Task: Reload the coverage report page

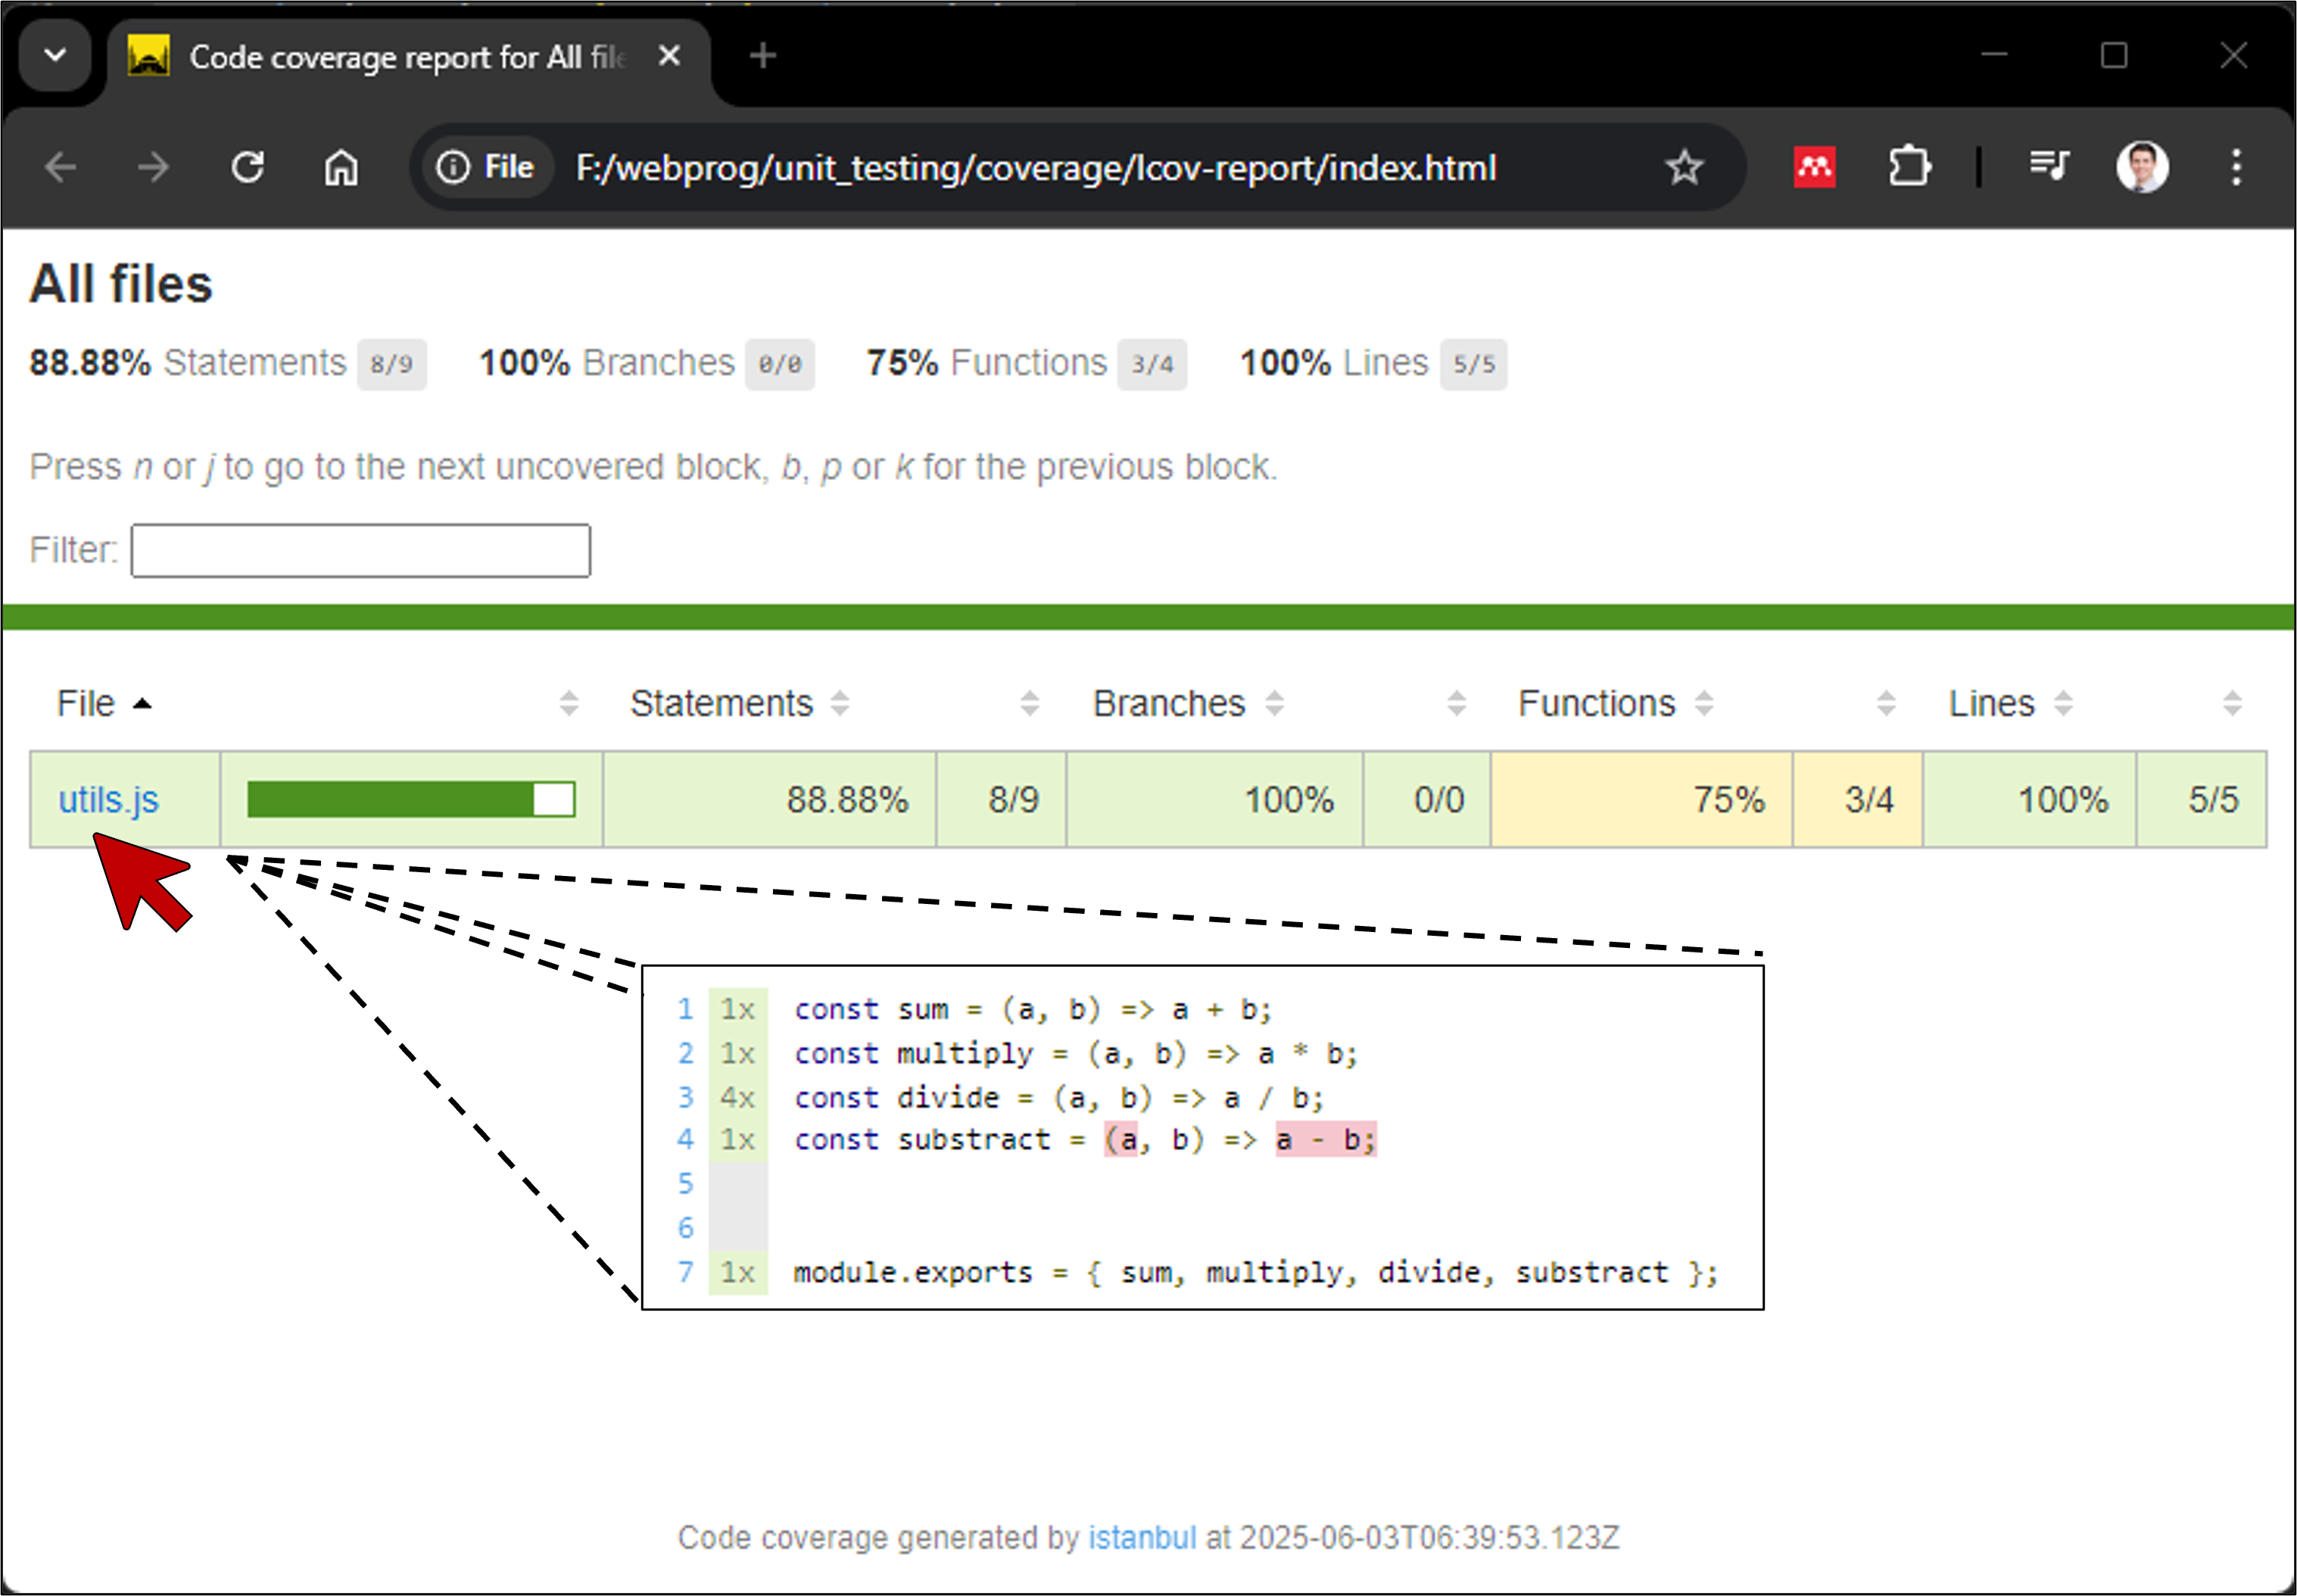Action: click(248, 167)
